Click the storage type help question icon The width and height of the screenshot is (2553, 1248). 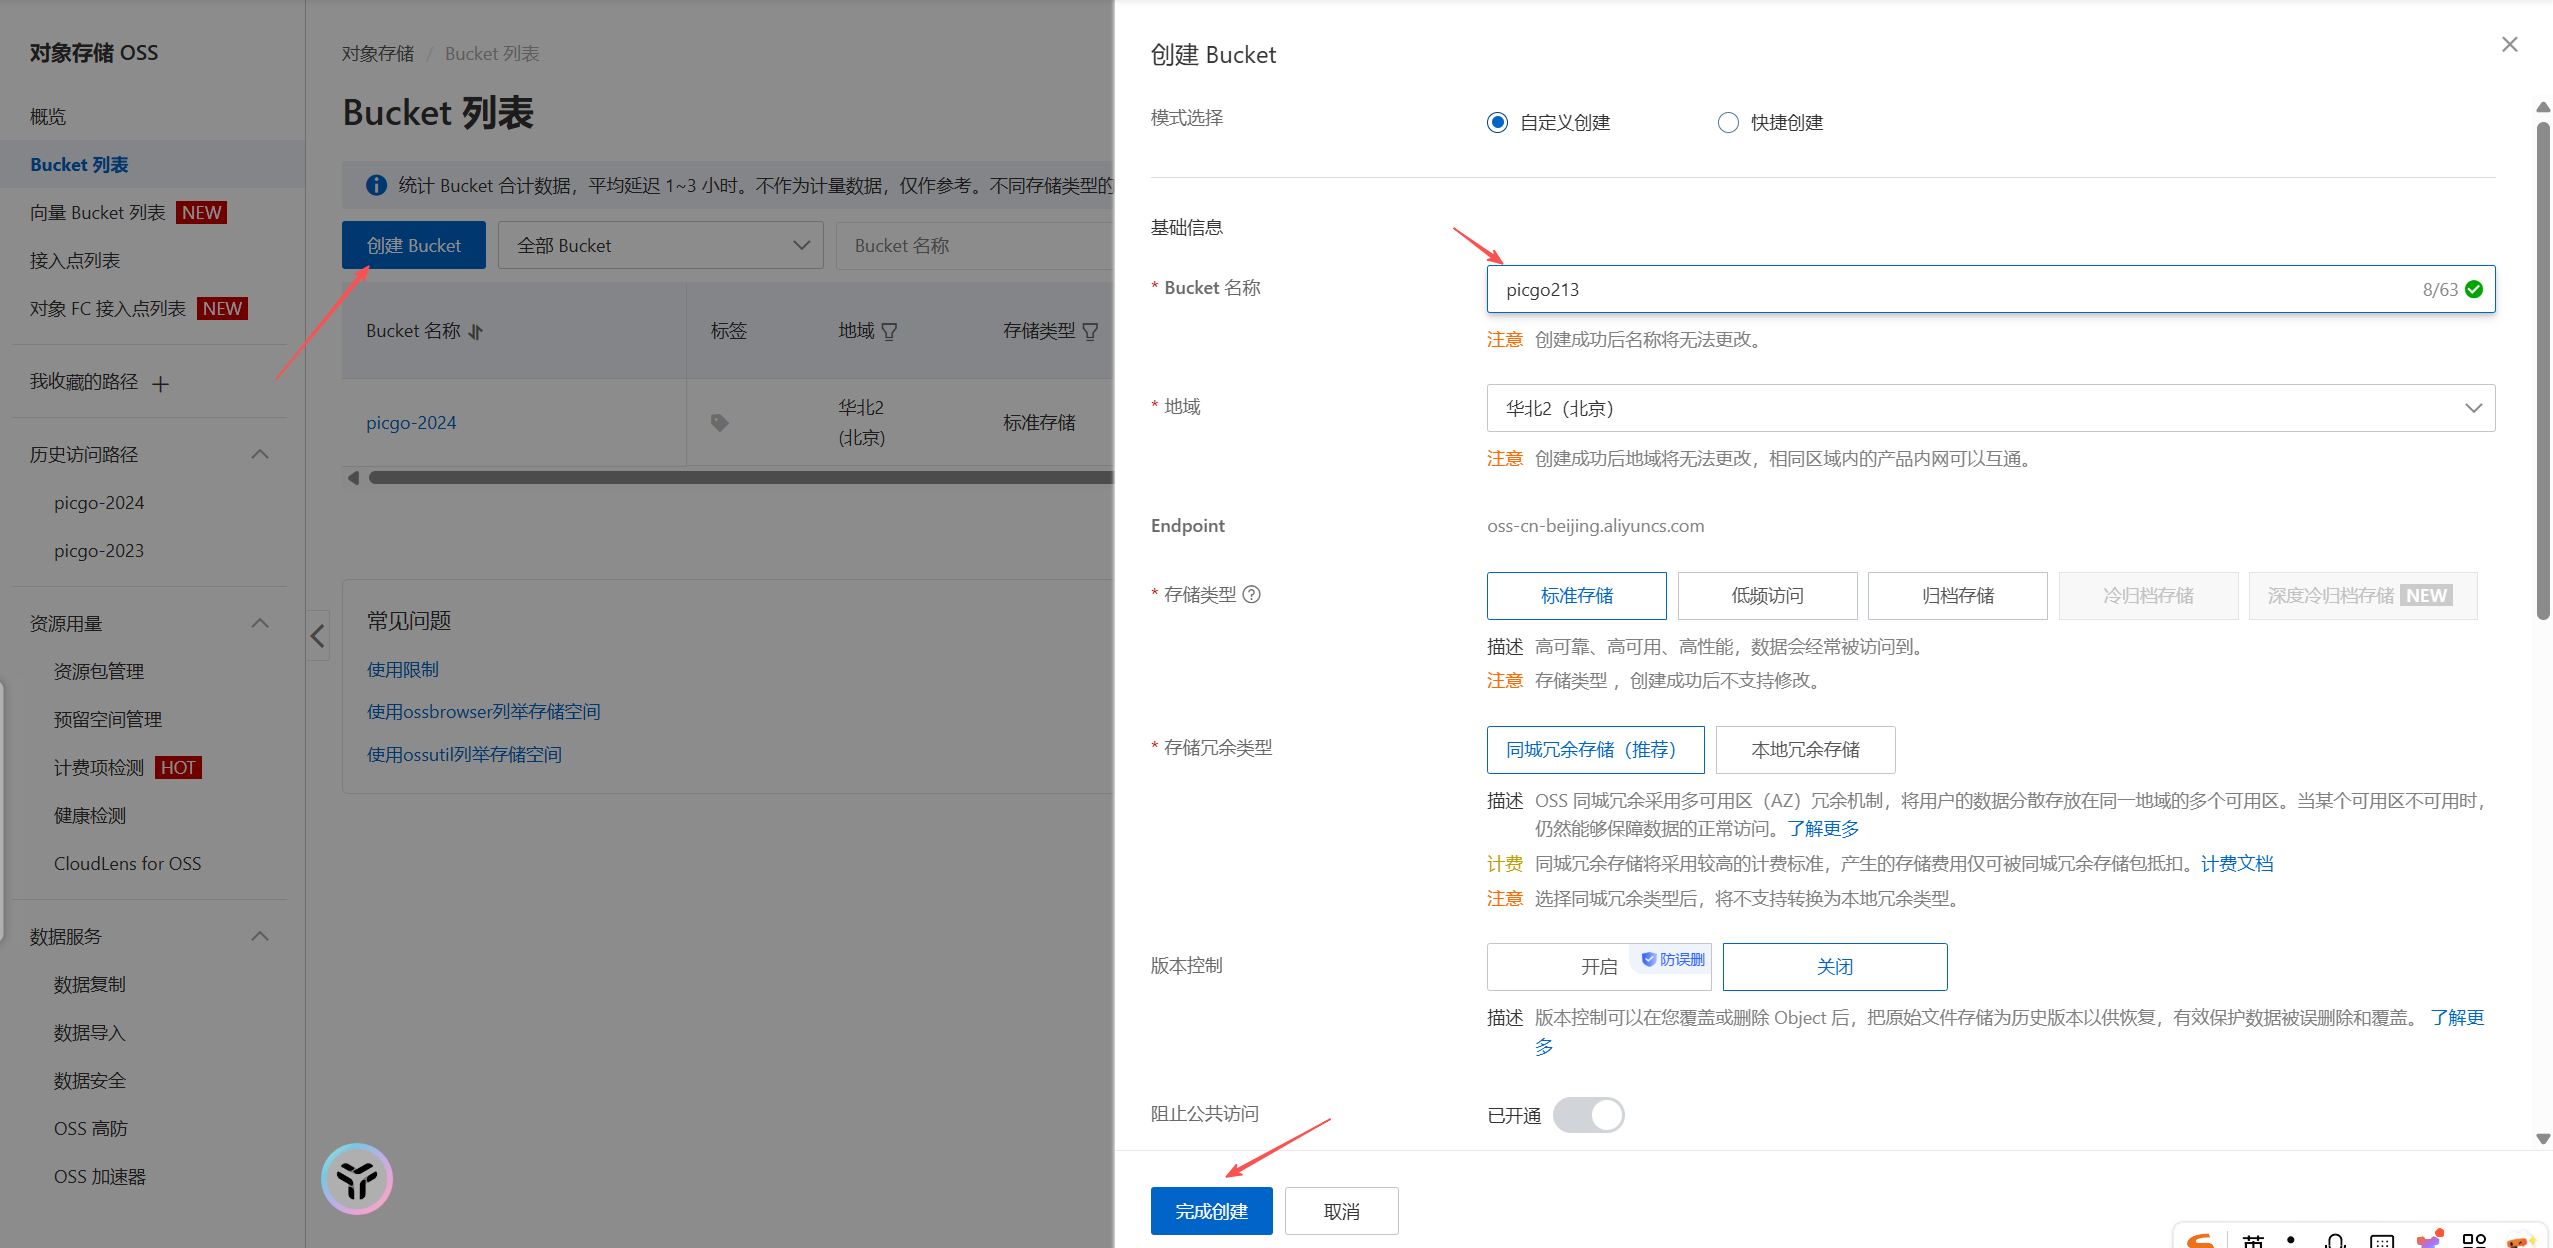1251,594
